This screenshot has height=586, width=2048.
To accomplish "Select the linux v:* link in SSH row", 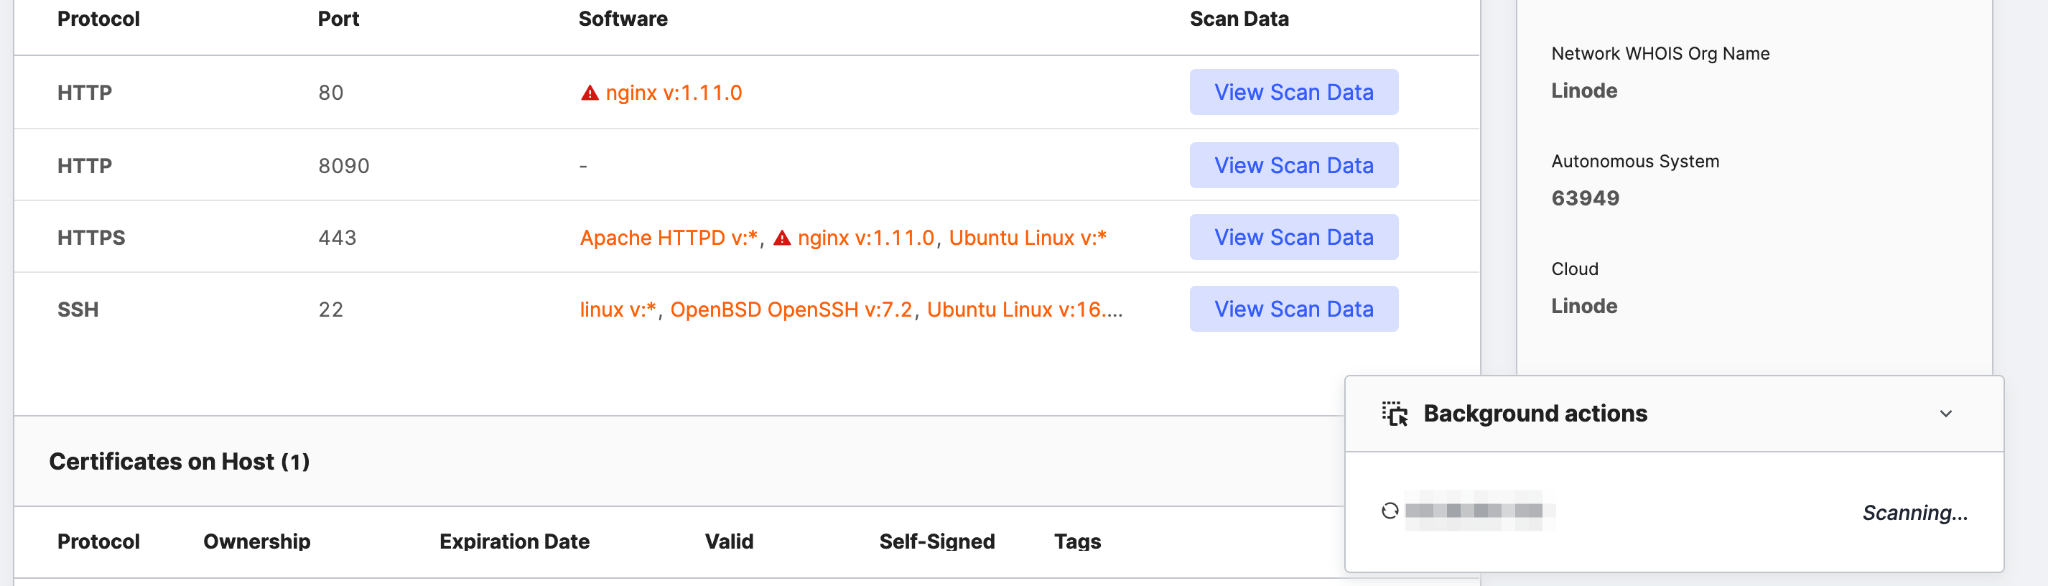I will click(617, 310).
